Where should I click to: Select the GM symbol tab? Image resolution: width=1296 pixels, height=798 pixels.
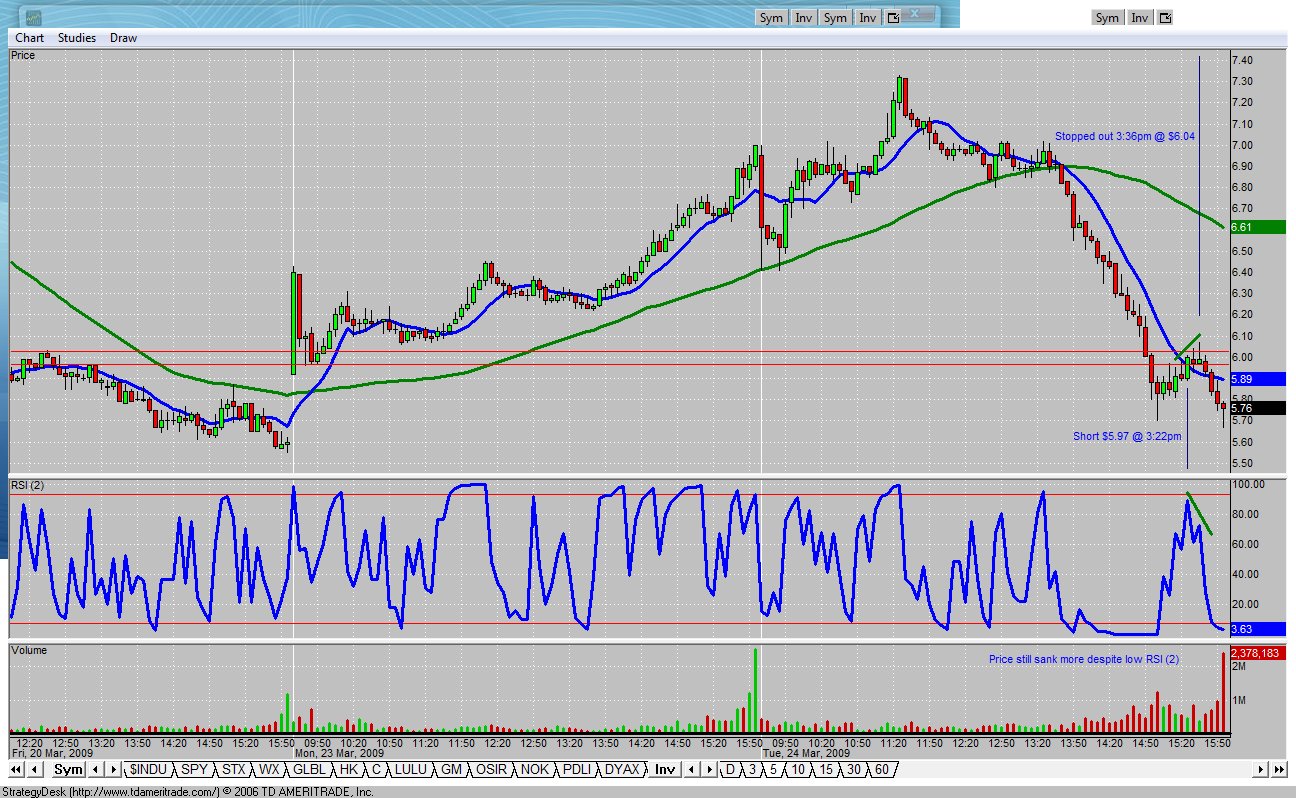452,769
